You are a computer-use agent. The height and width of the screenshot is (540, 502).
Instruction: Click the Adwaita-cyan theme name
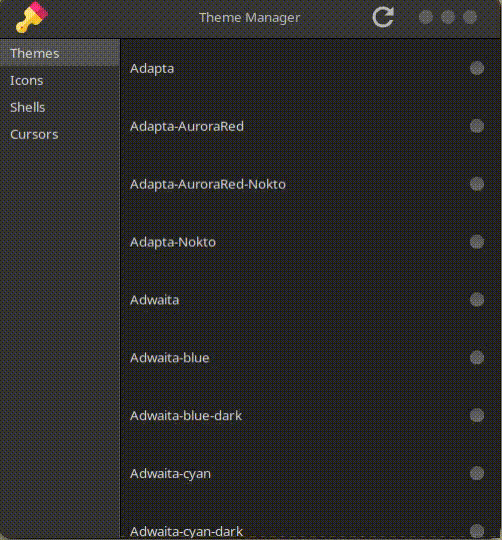(170, 474)
